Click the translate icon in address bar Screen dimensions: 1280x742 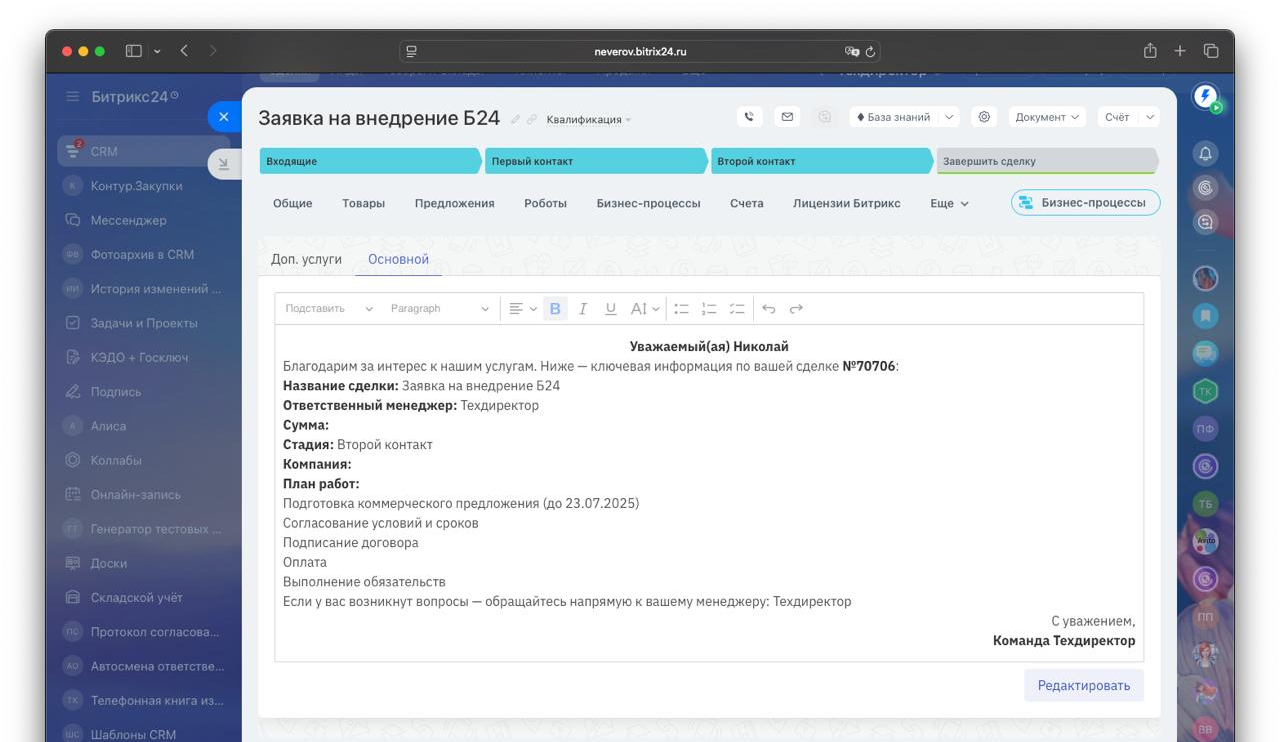852,52
